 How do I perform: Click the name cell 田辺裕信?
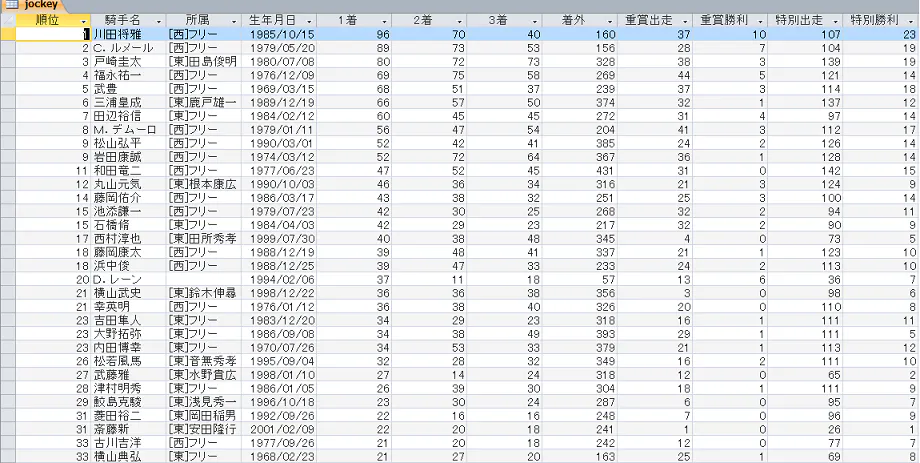click(128, 116)
